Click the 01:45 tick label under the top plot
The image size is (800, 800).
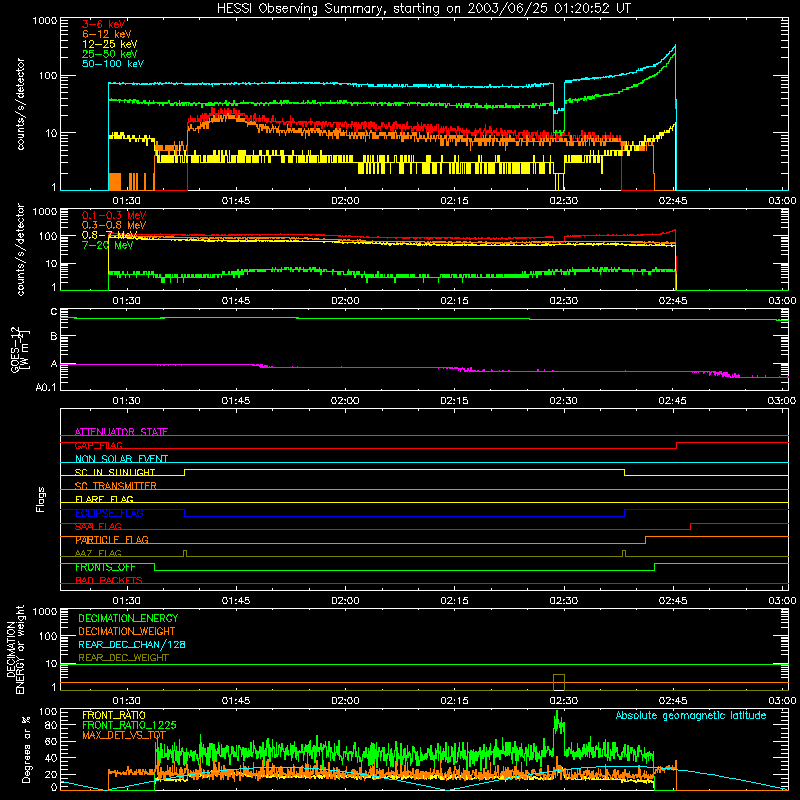(236, 201)
